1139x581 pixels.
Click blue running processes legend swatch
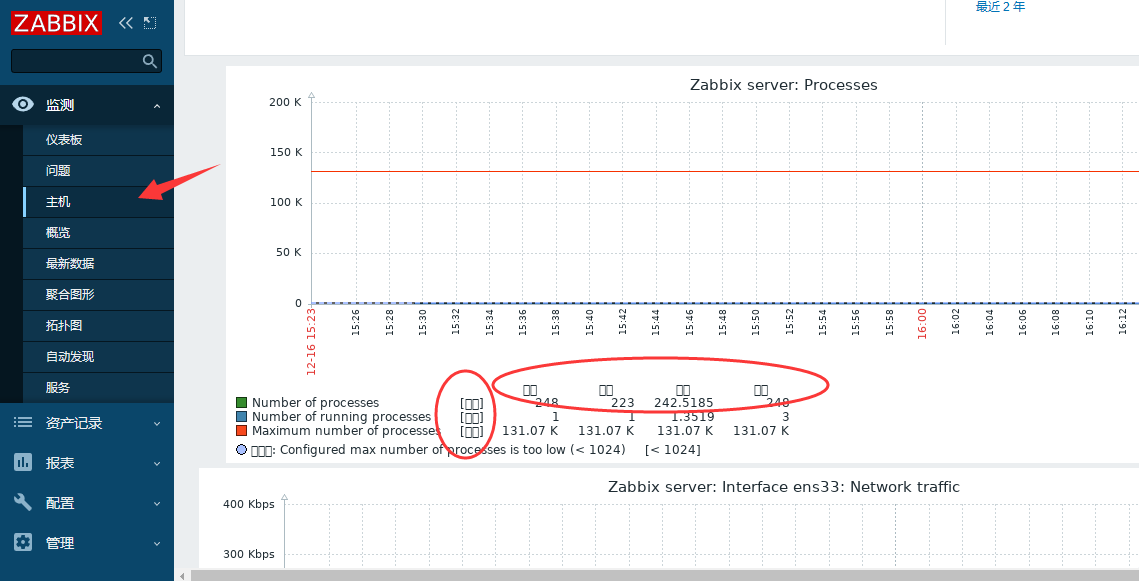(242, 417)
